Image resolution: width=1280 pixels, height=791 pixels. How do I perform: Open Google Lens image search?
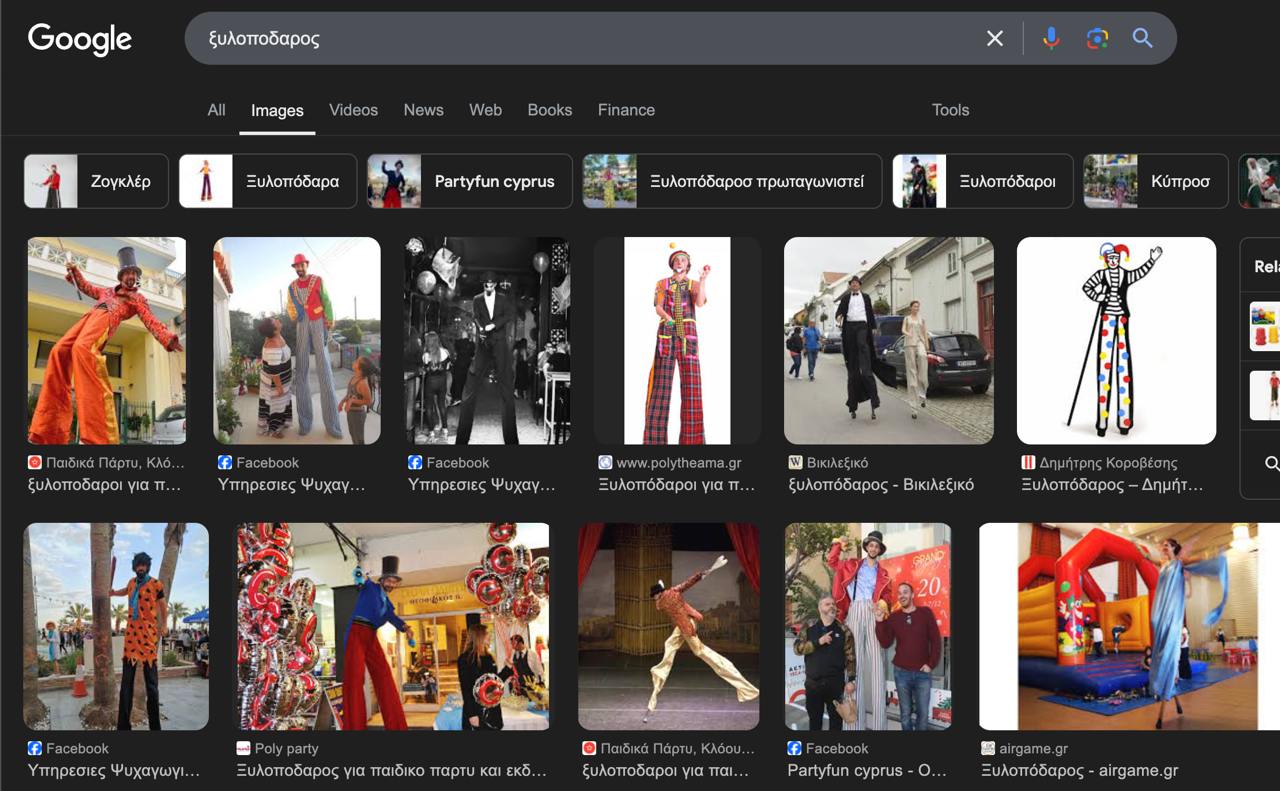1097,38
